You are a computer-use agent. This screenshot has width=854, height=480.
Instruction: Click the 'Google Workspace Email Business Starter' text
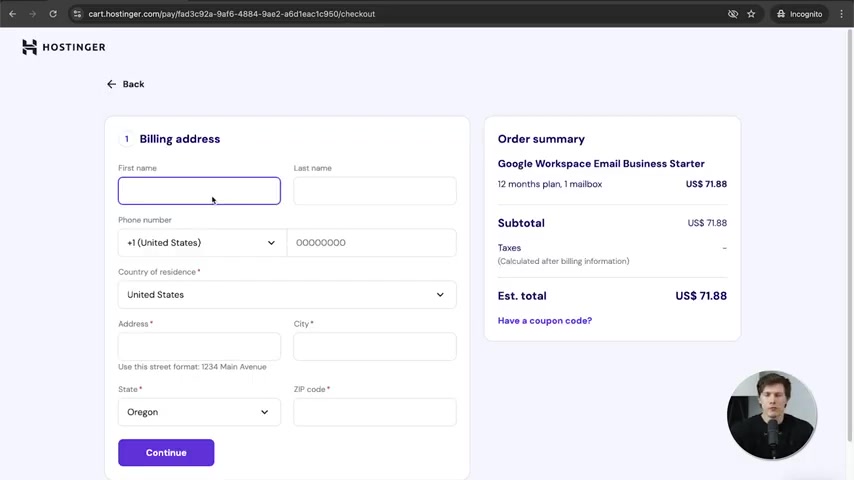click(x=601, y=163)
